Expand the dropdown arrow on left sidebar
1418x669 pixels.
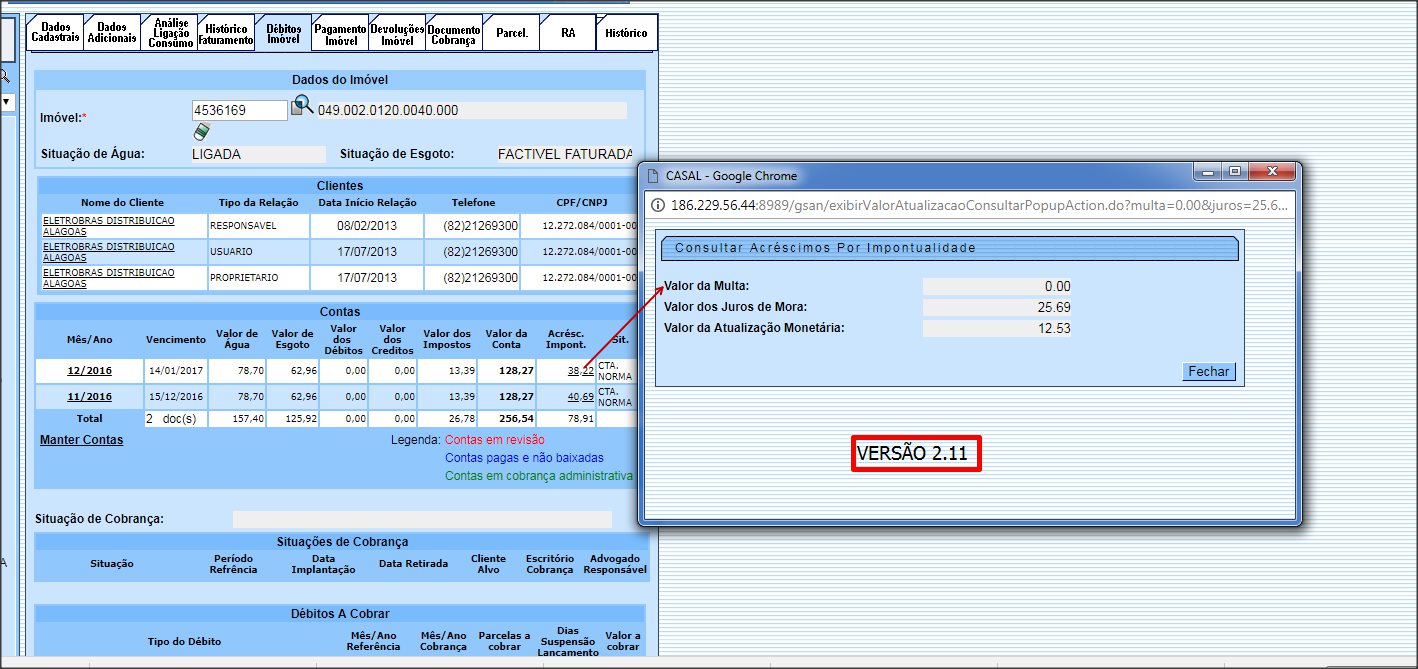click(x=5, y=102)
